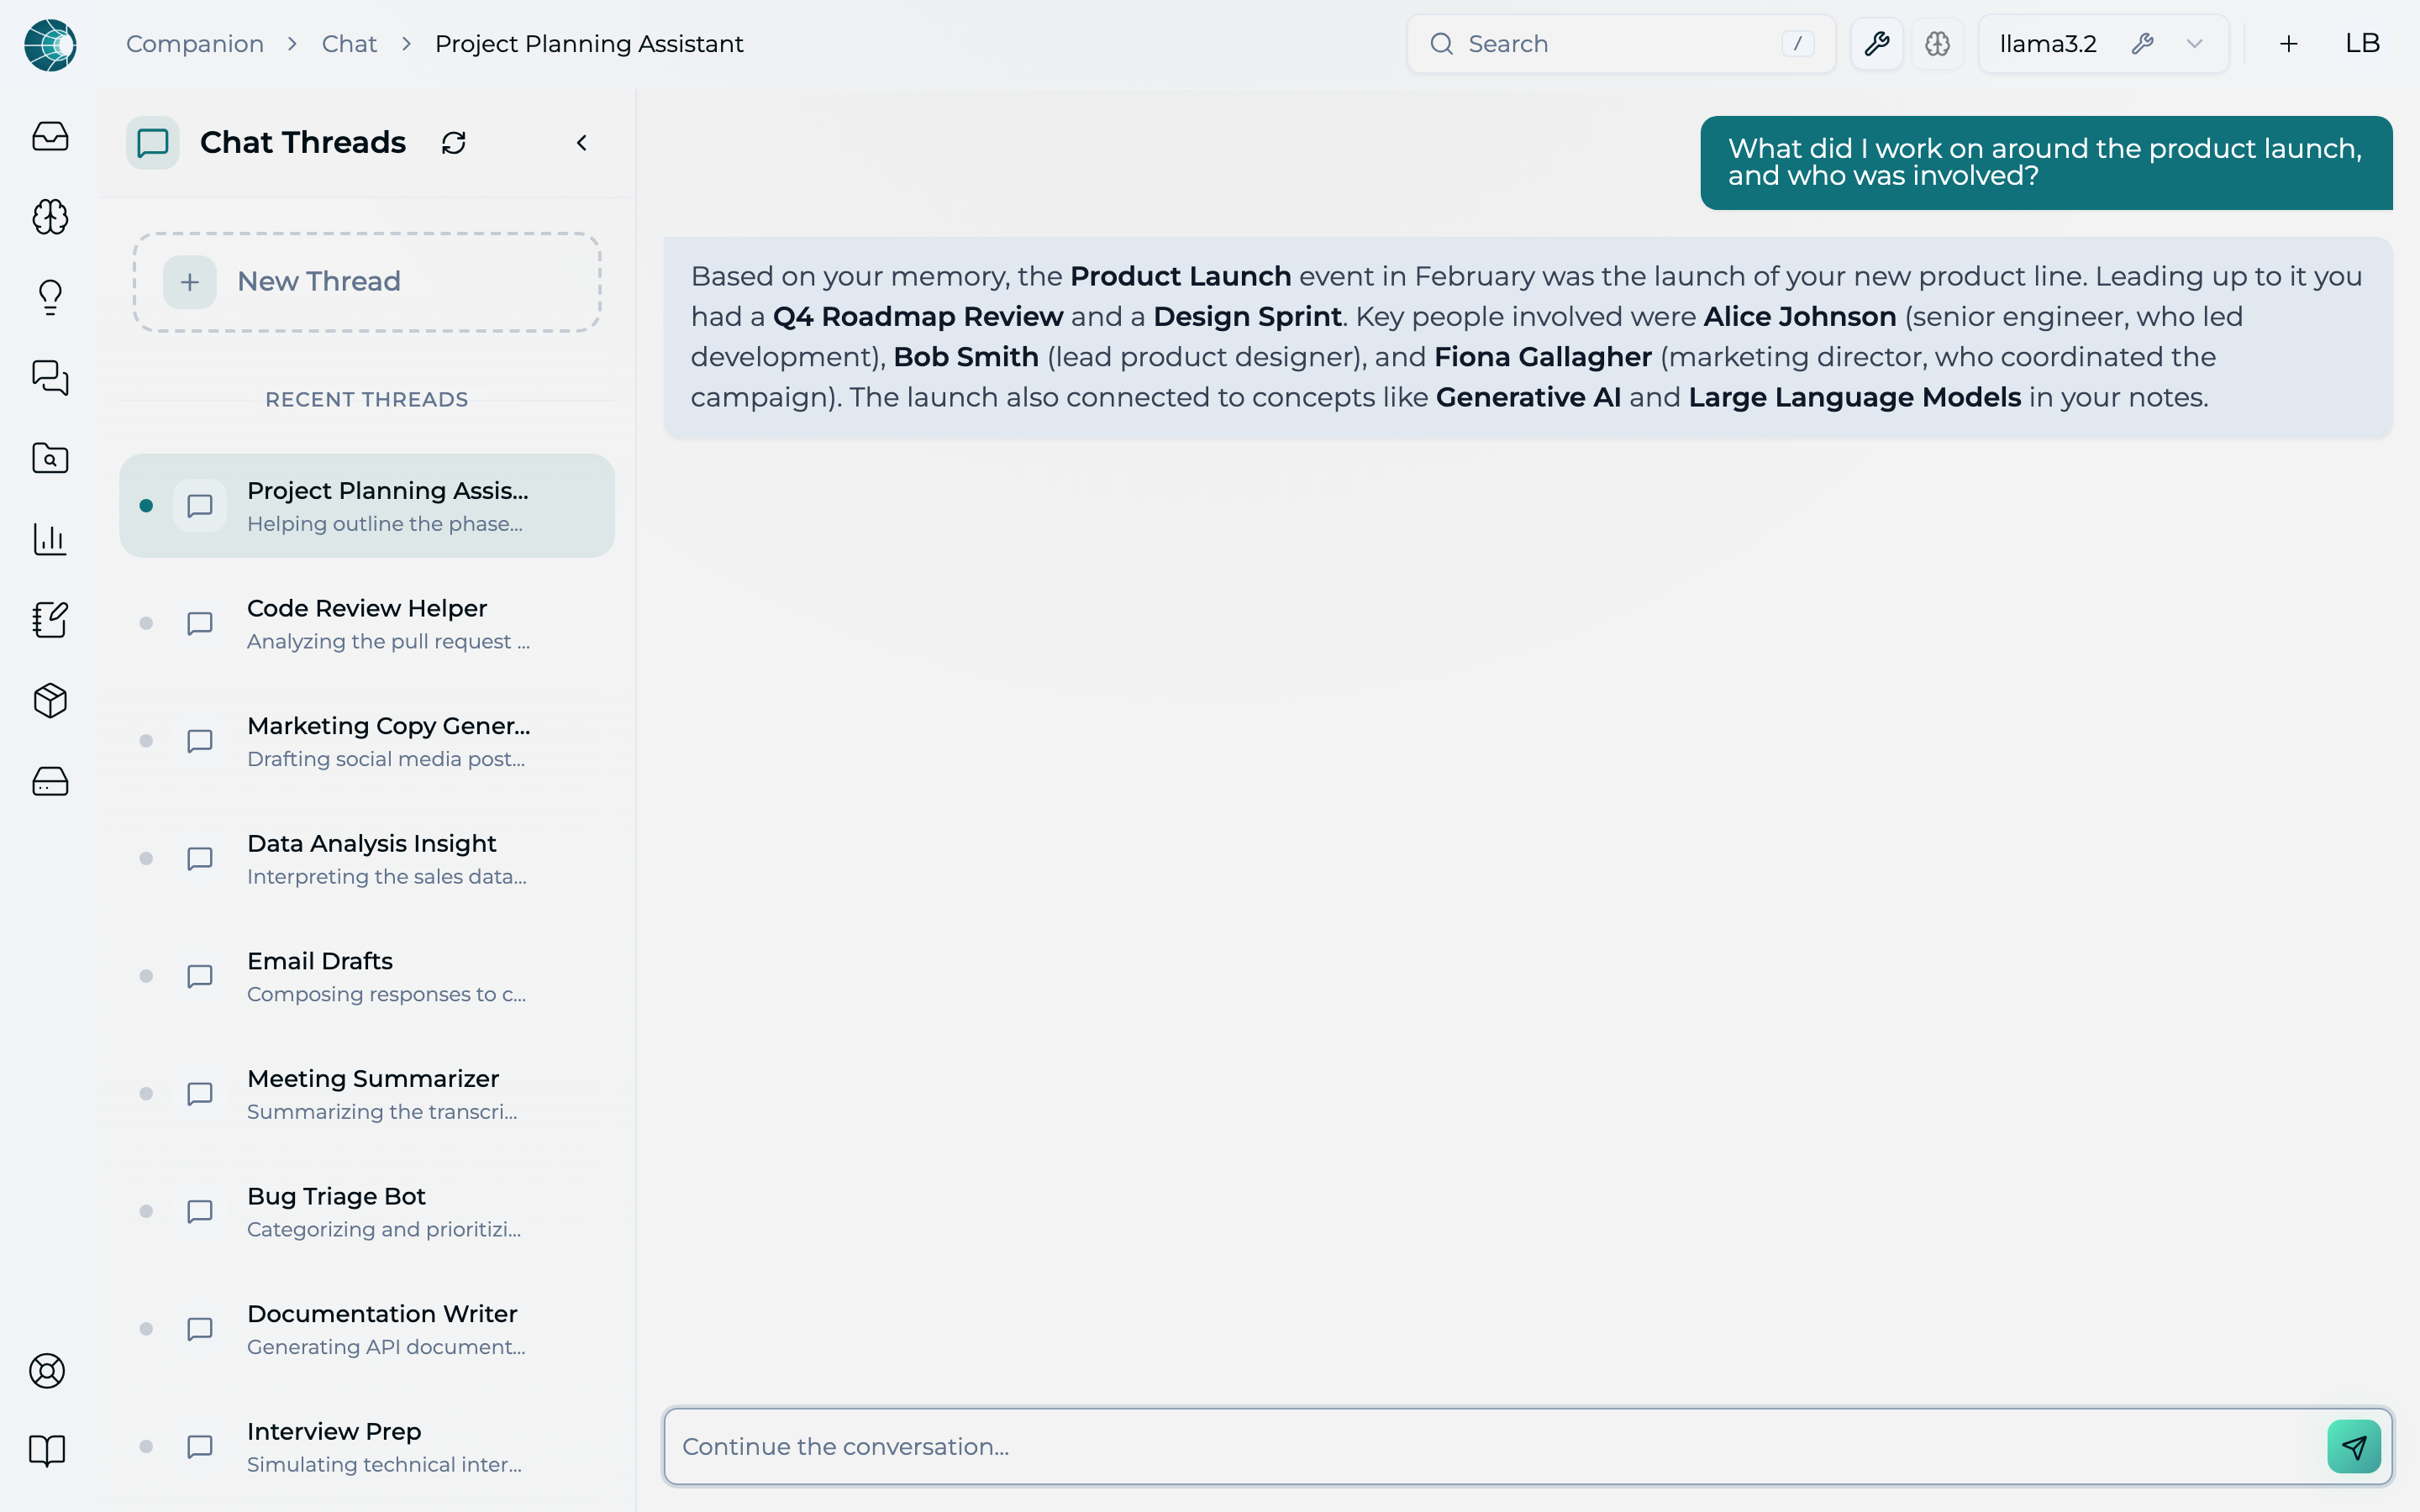
Task: Select the Meeting Summarizer thread
Action: [367, 1094]
